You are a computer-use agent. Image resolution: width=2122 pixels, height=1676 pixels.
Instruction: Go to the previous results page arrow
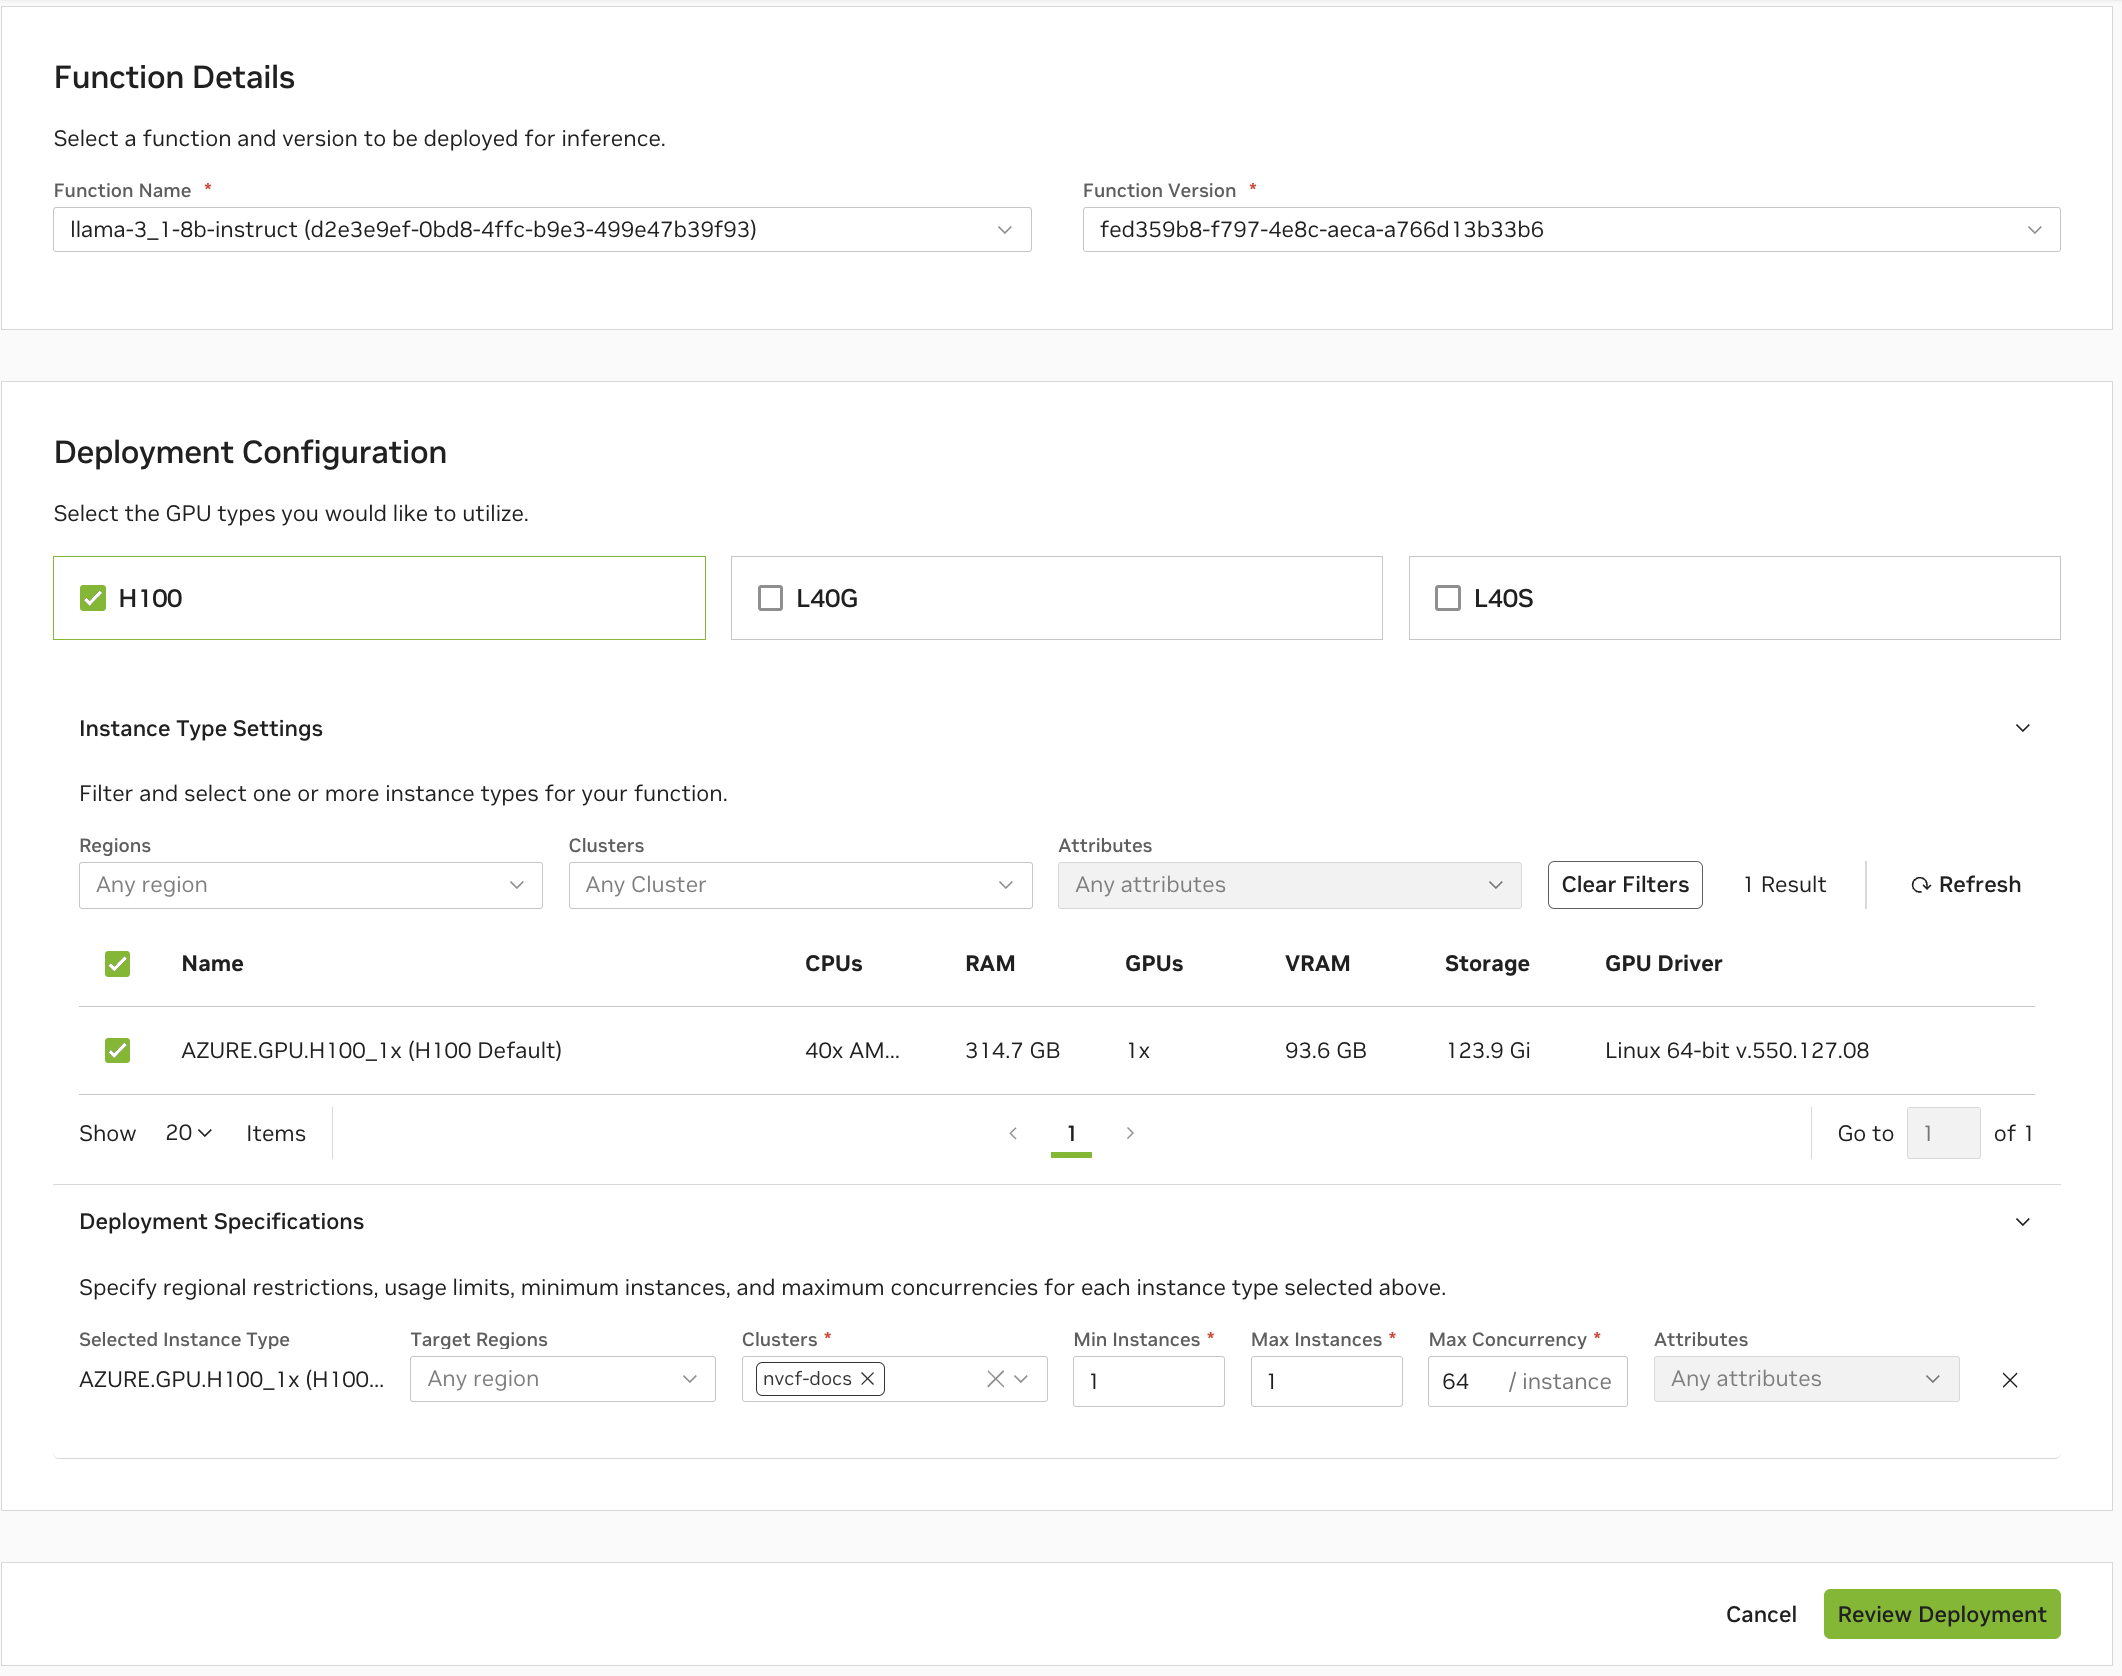(x=1013, y=1133)
